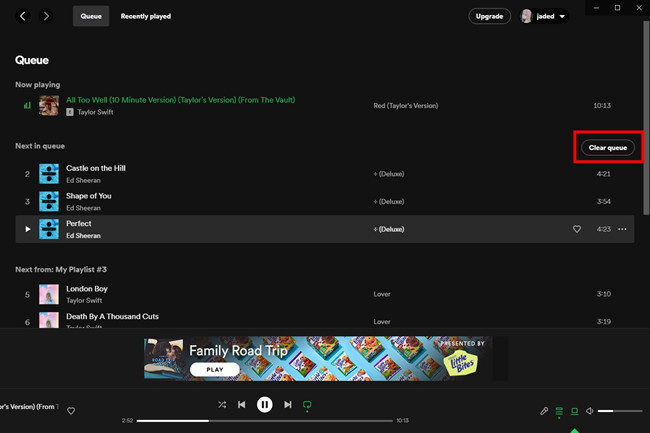Screen dimensions: 650x433
Task: Click Castle on the Hill album art
Action: (x=49, y=174)
